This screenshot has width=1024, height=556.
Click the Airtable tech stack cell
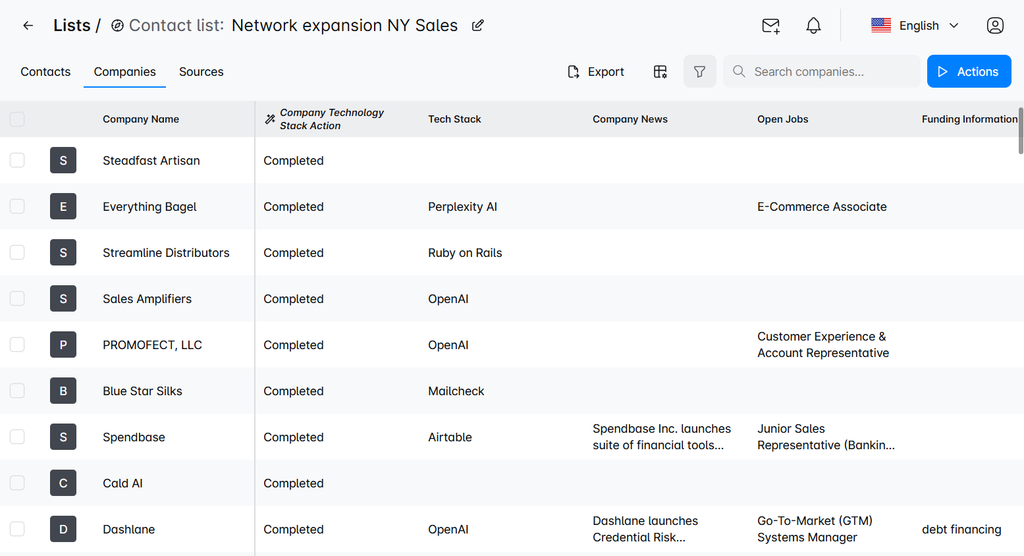[450, 437]
